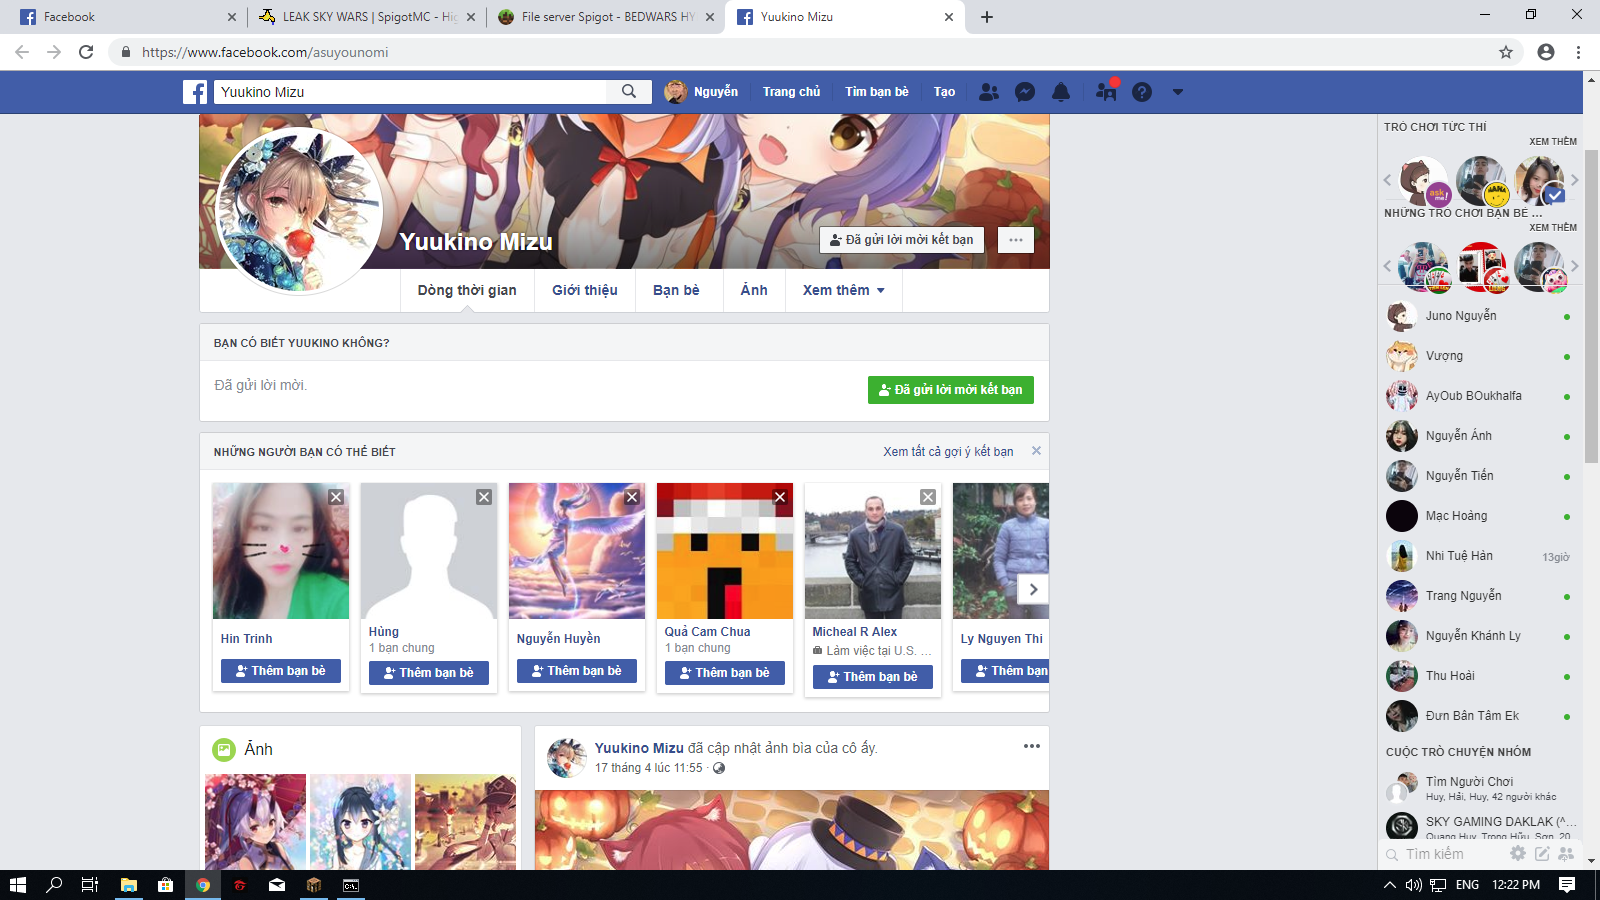
Task: Open the Bạn bè tab
Action: click(x=676, y=290)
